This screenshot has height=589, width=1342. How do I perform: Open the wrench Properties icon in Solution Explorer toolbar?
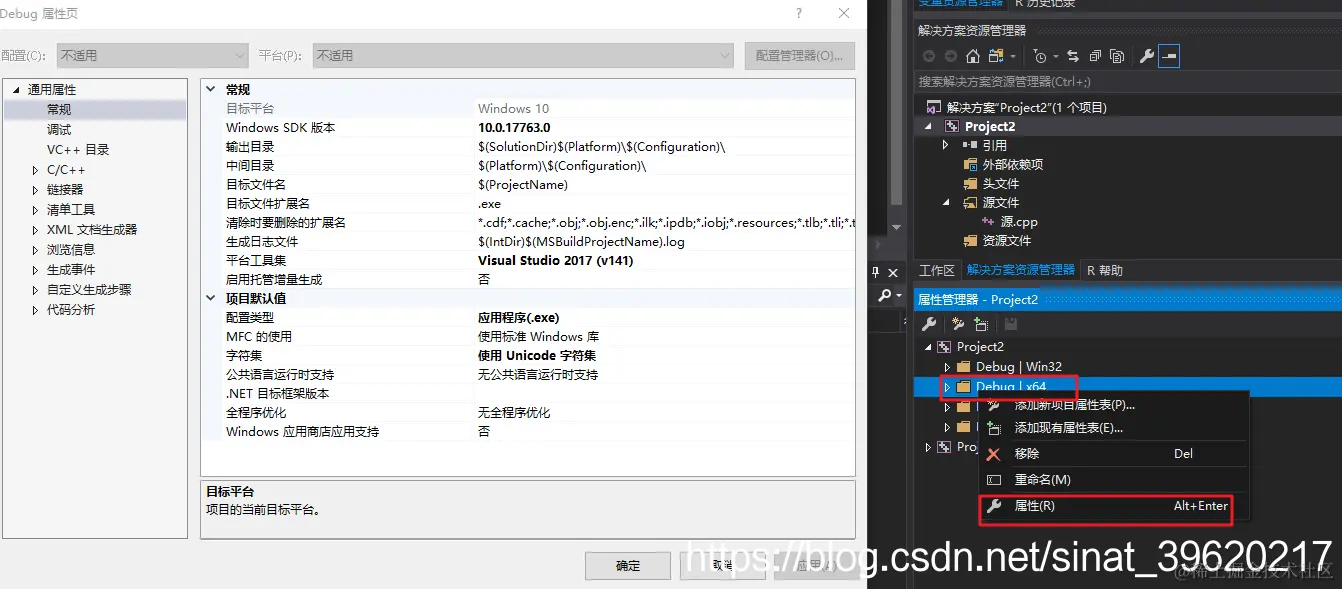coord(1147,56)
